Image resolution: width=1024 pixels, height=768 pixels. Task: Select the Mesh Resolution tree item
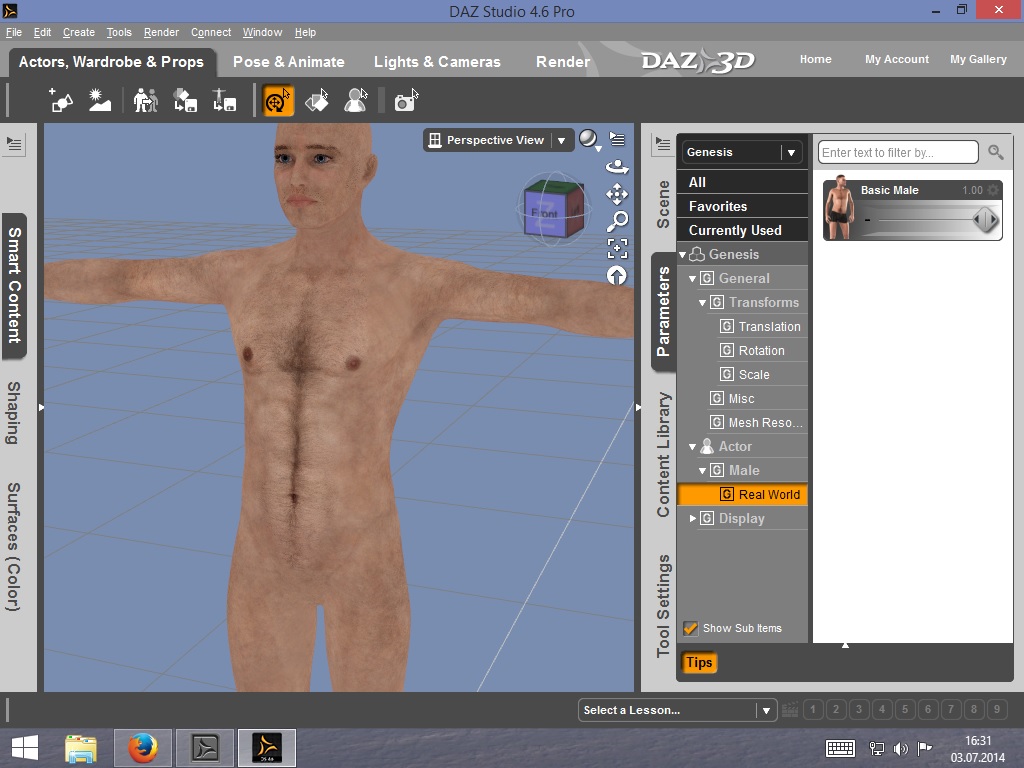[x=758, y=423]
